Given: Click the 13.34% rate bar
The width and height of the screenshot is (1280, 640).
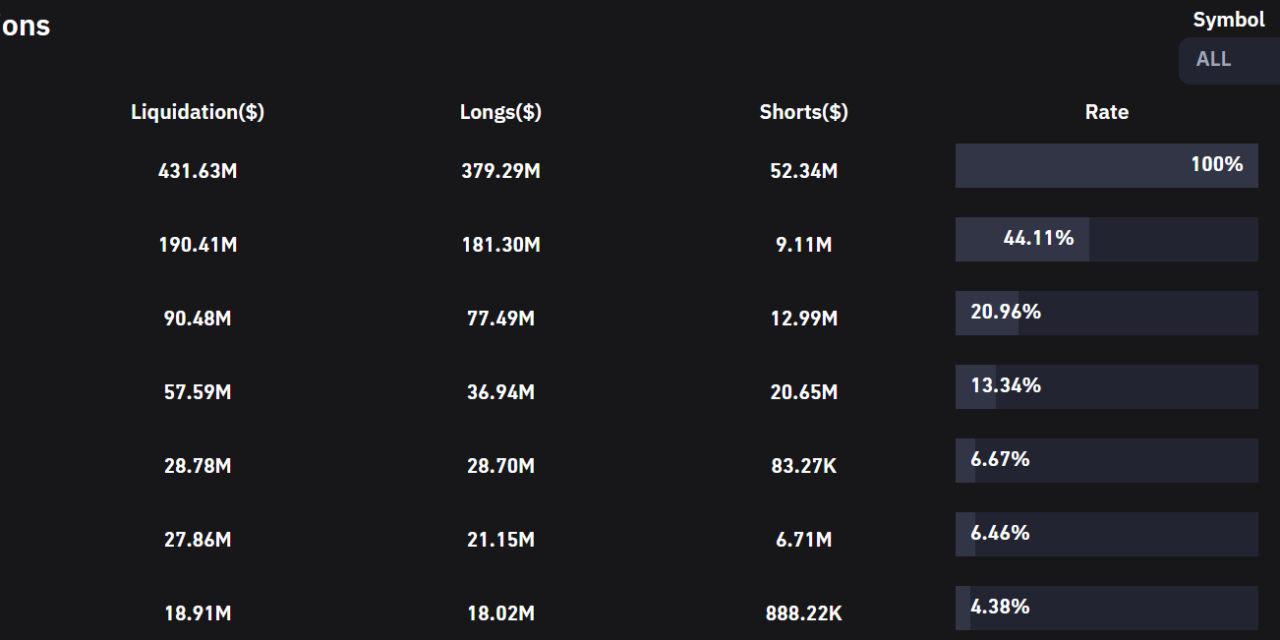Looking at the screenshot, I should click(x=1106, y=387).
